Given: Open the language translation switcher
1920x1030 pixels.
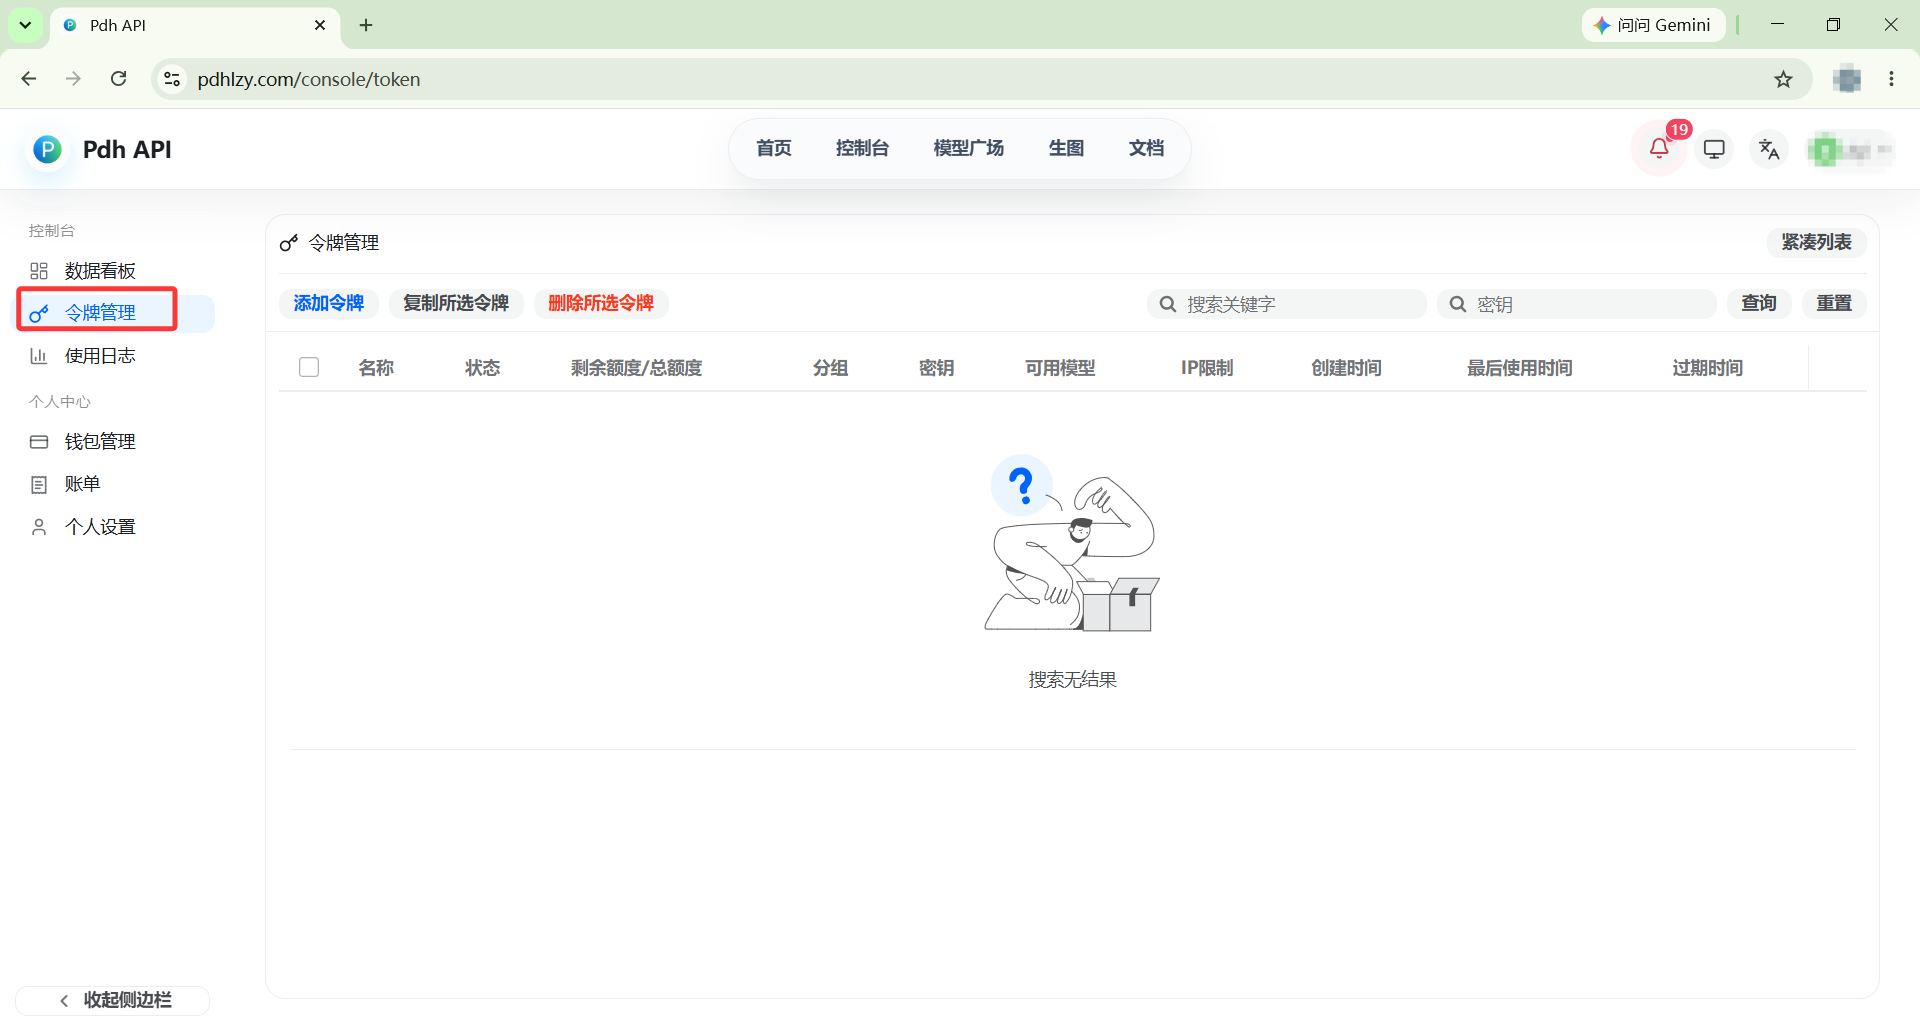Looking at the screenshot, I should tap(1769, 149).
